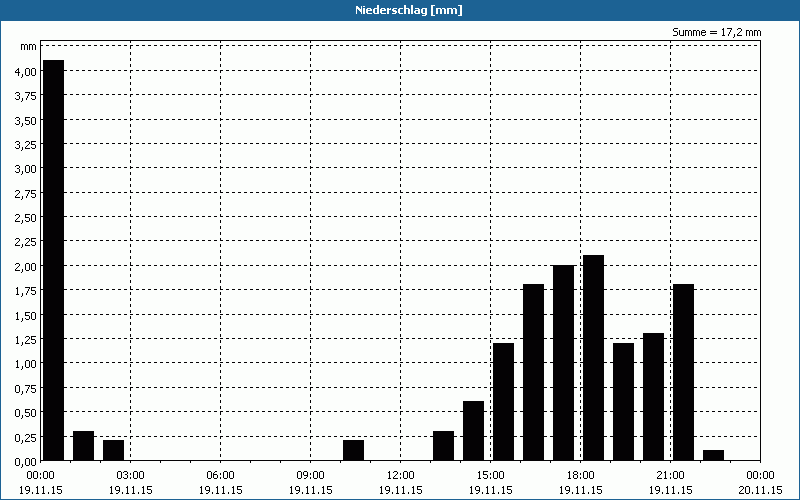Click the y-axis value '0,25'

click(26, 437)
